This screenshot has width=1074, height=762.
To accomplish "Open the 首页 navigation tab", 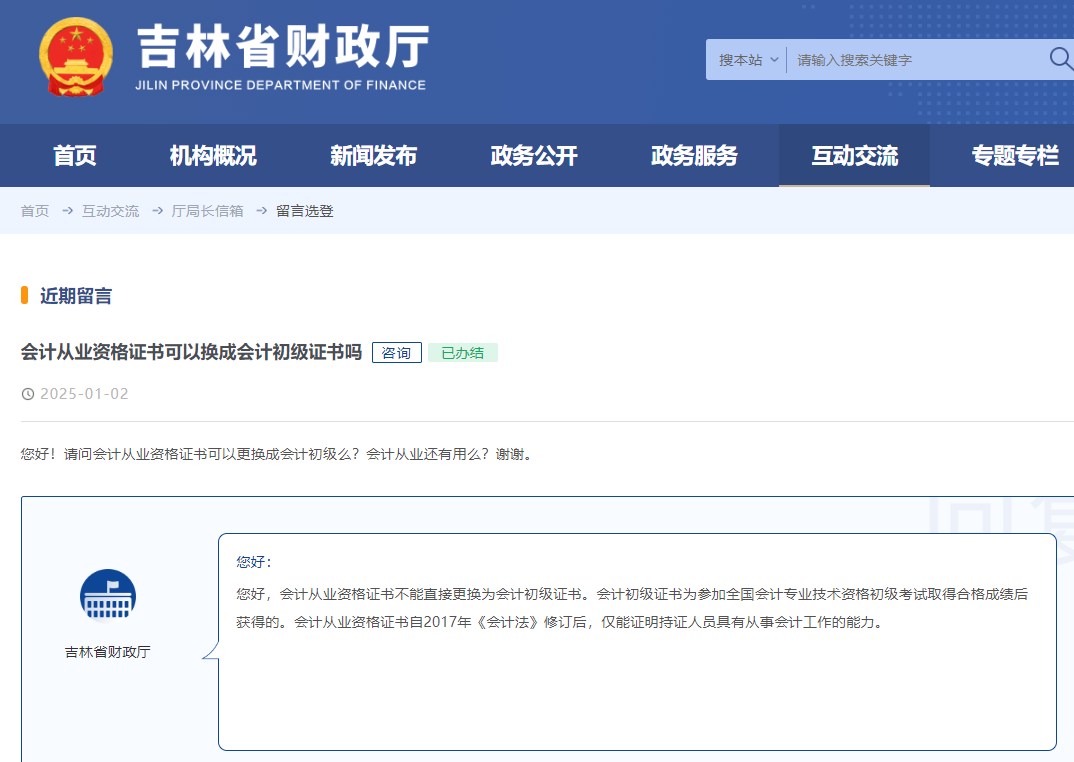I will [75, 156].
